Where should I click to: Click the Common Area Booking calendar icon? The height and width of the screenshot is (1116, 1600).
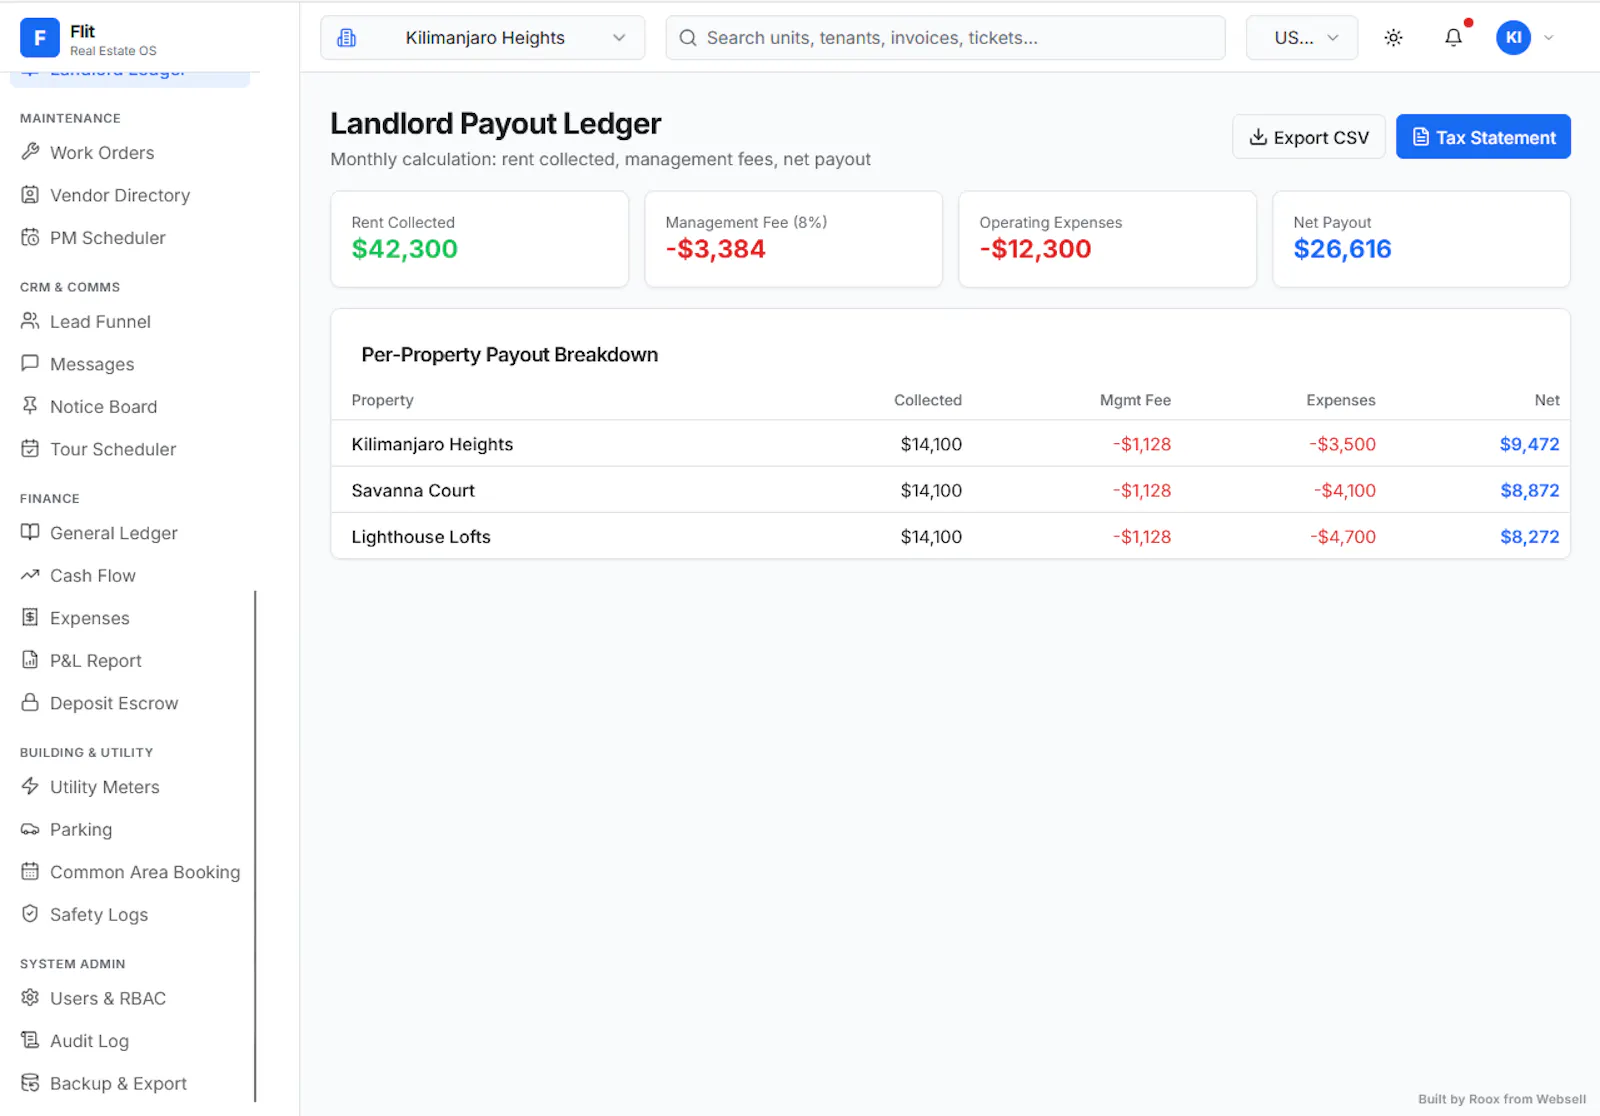tap(30, 872)
